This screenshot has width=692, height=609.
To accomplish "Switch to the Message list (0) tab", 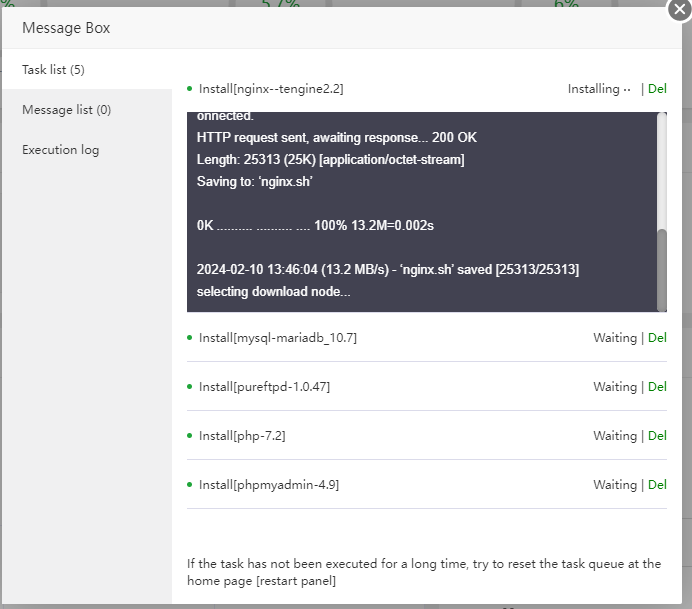I will click(66, 110).
